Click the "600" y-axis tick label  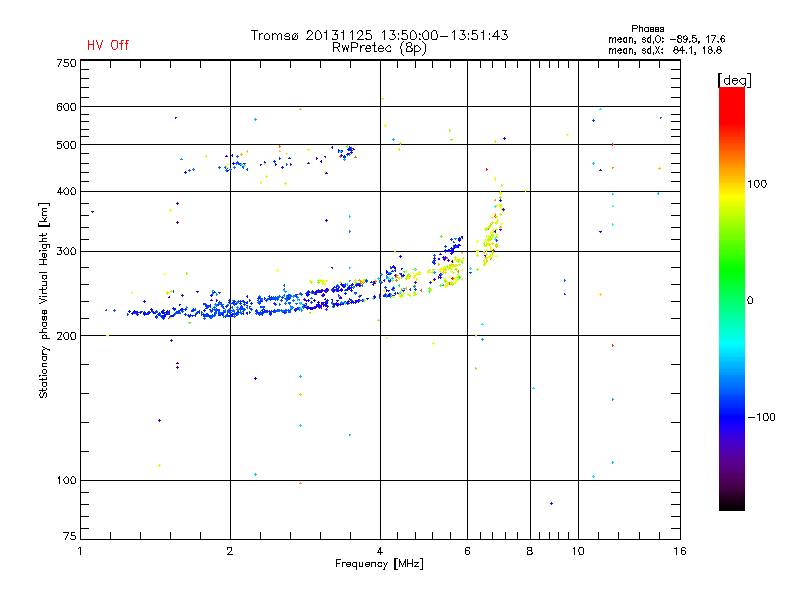coord(66,107)
